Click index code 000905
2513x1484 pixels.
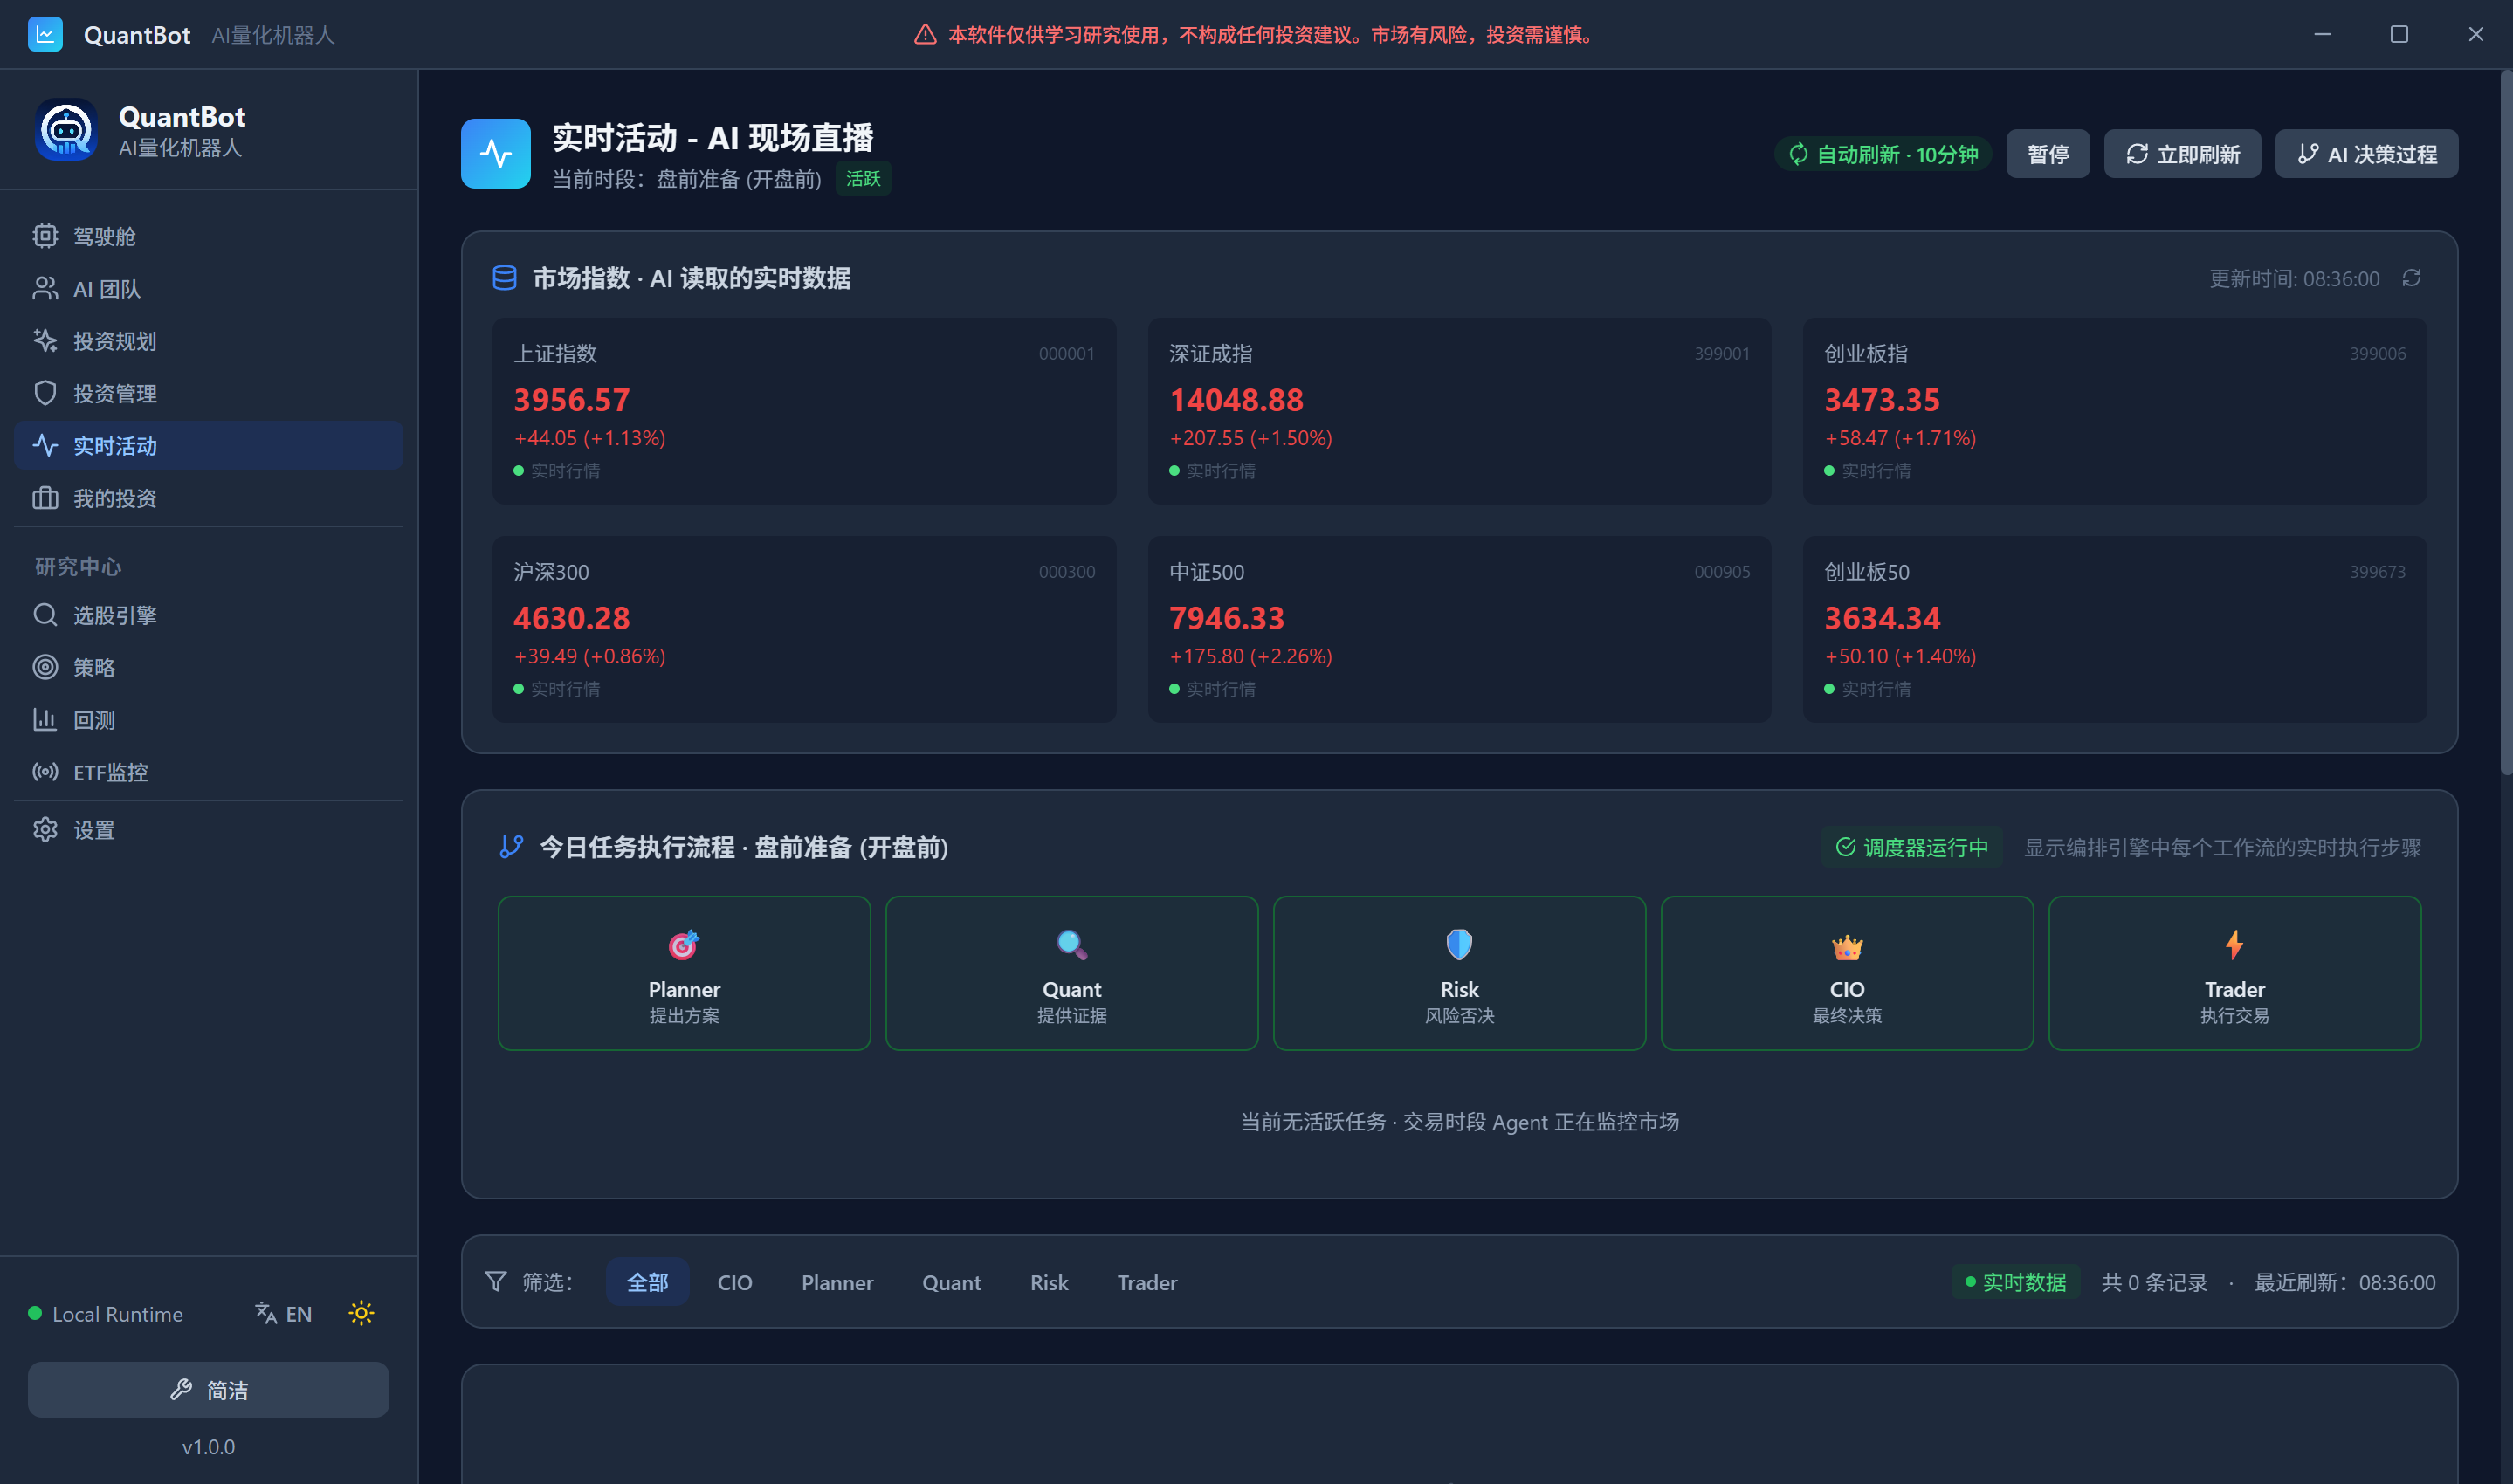(1722, 572)
